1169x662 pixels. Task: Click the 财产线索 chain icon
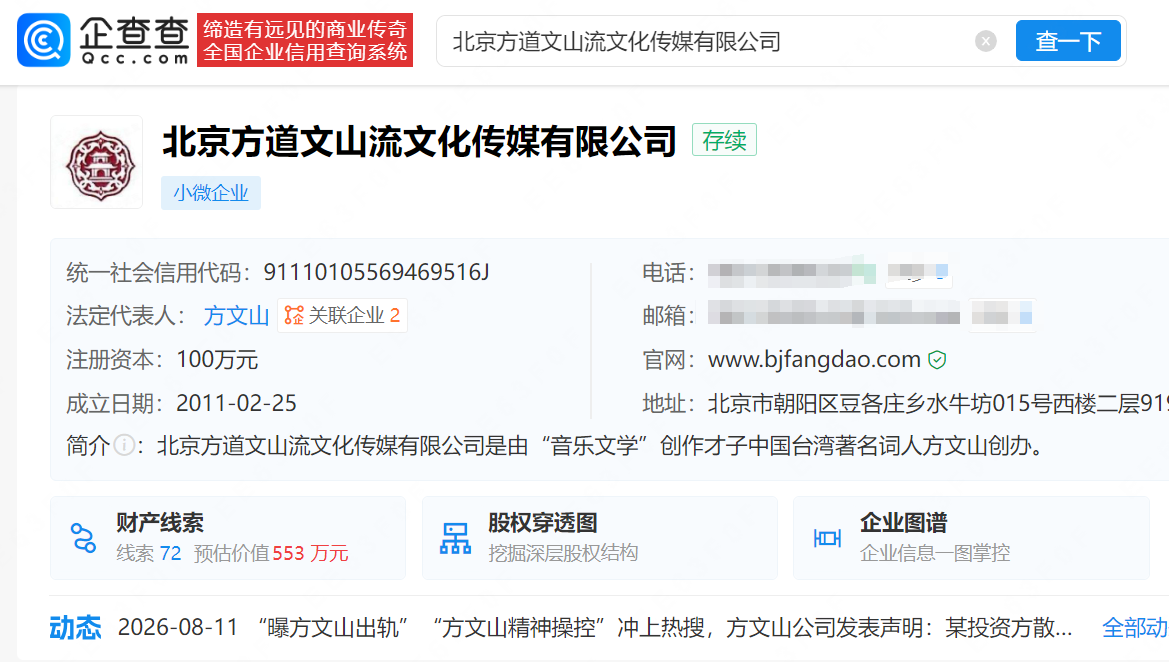(x=83, y=538)
